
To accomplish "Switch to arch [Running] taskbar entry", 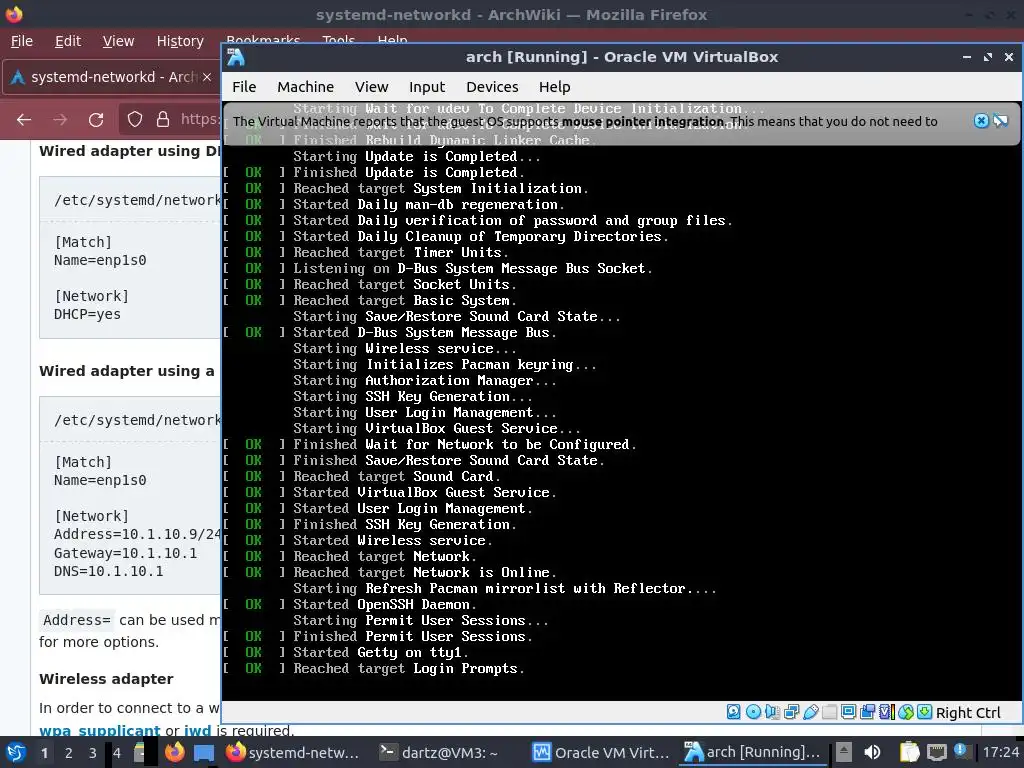I will coord(752,752).
